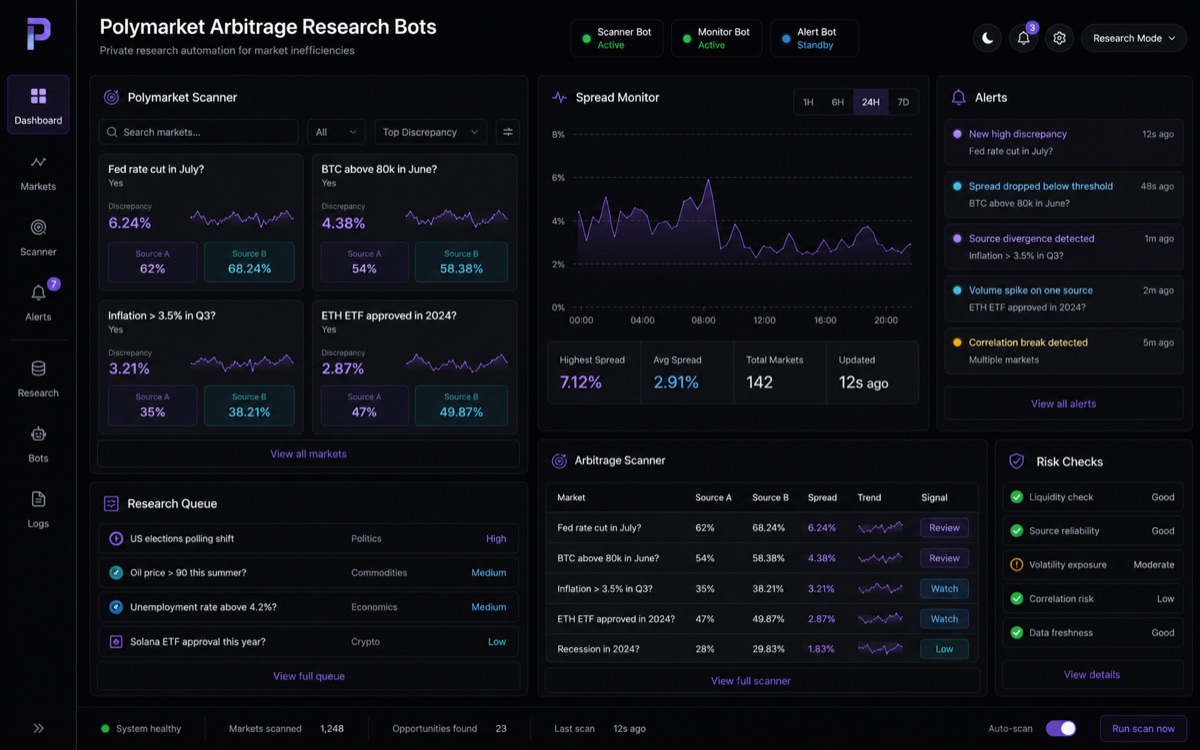Select the 24H time range tab
Image resolution: width=1200 pixels, height=750 pixels.
pos(871,102)
